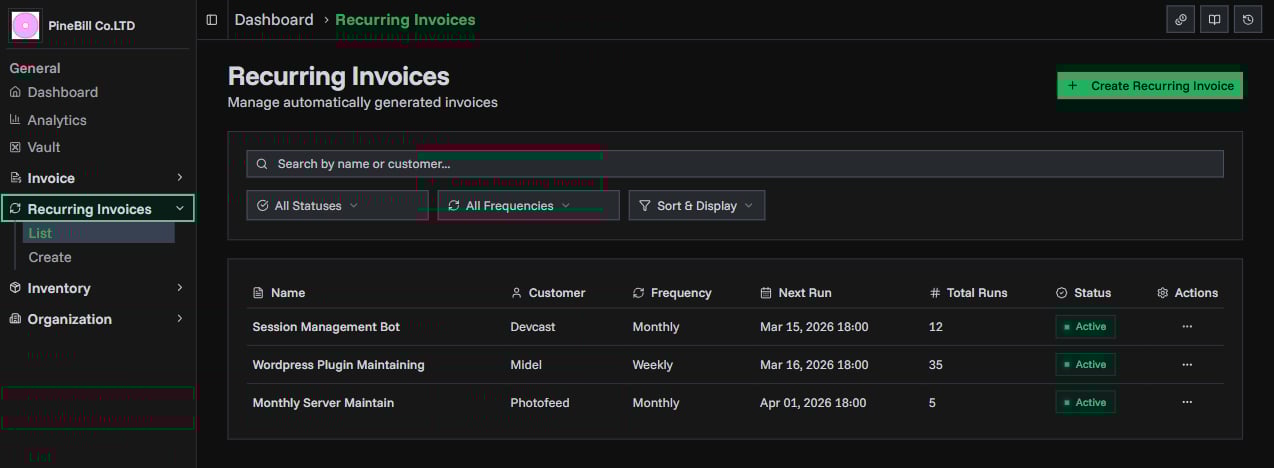The height and width of the screenshot is (468, 1274).
Task: Click the Status column check-circle icon
Action: tap(1061, 293)
